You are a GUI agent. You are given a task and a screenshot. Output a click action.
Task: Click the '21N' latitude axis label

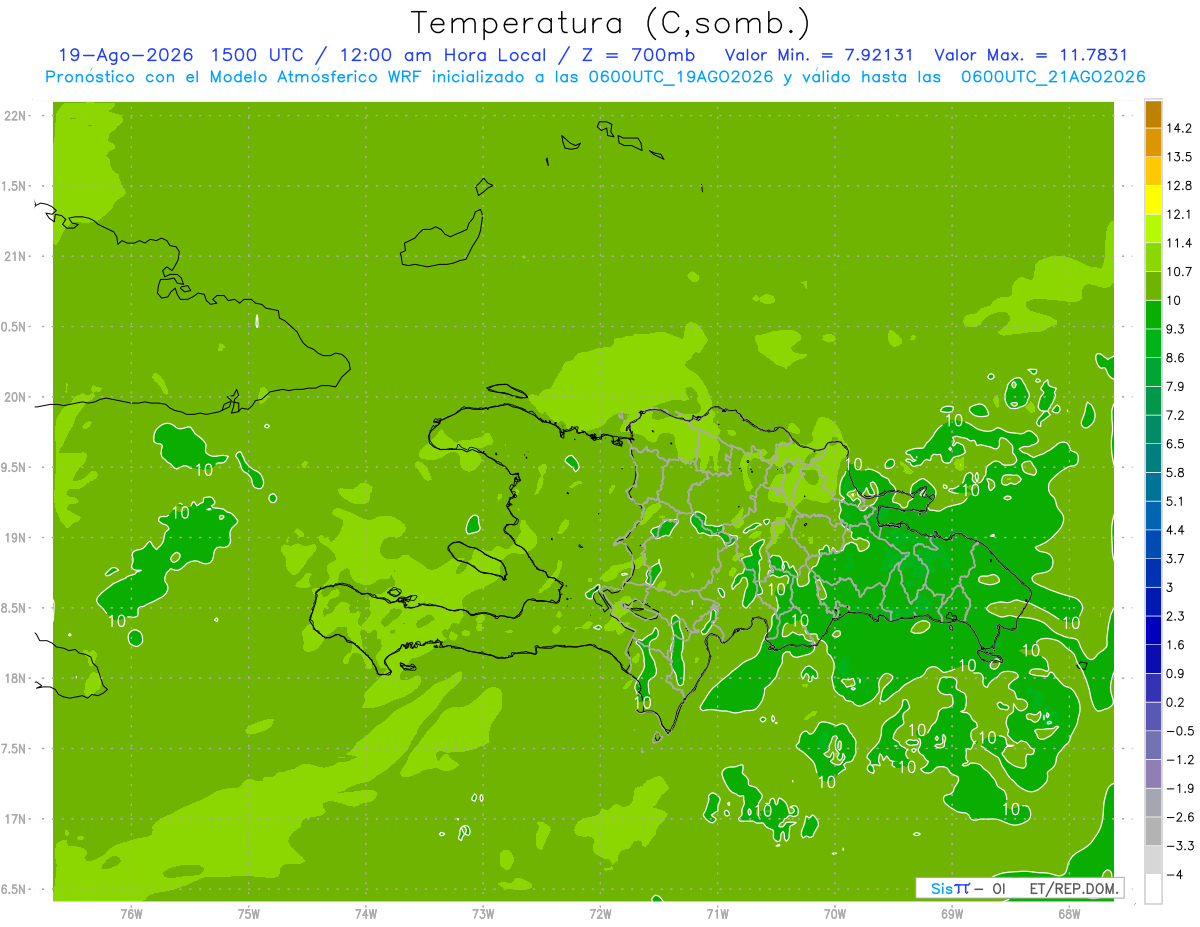click(16, 257)
